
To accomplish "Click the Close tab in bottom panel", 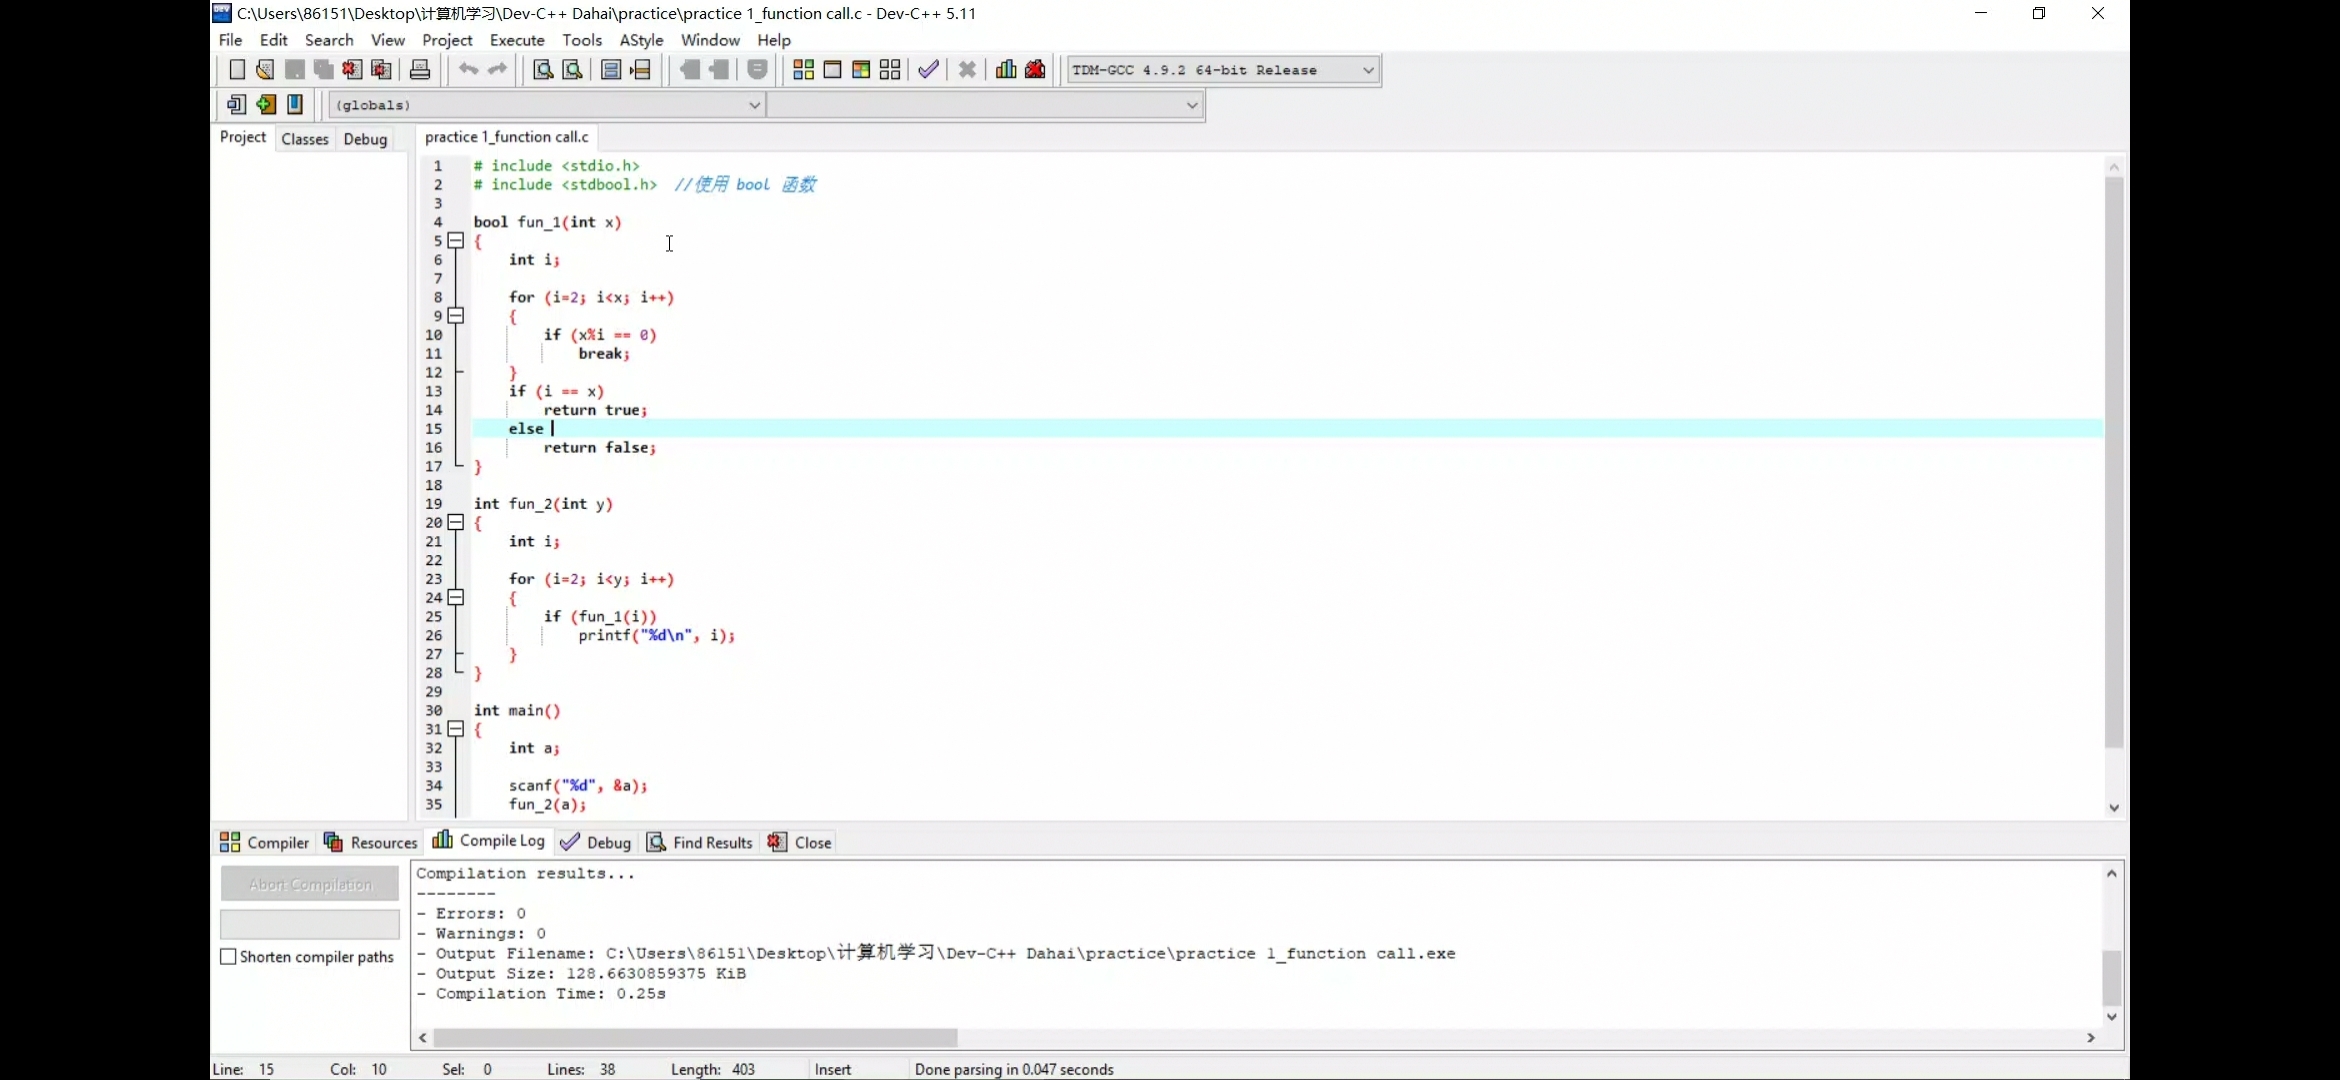I will [800, 843].
